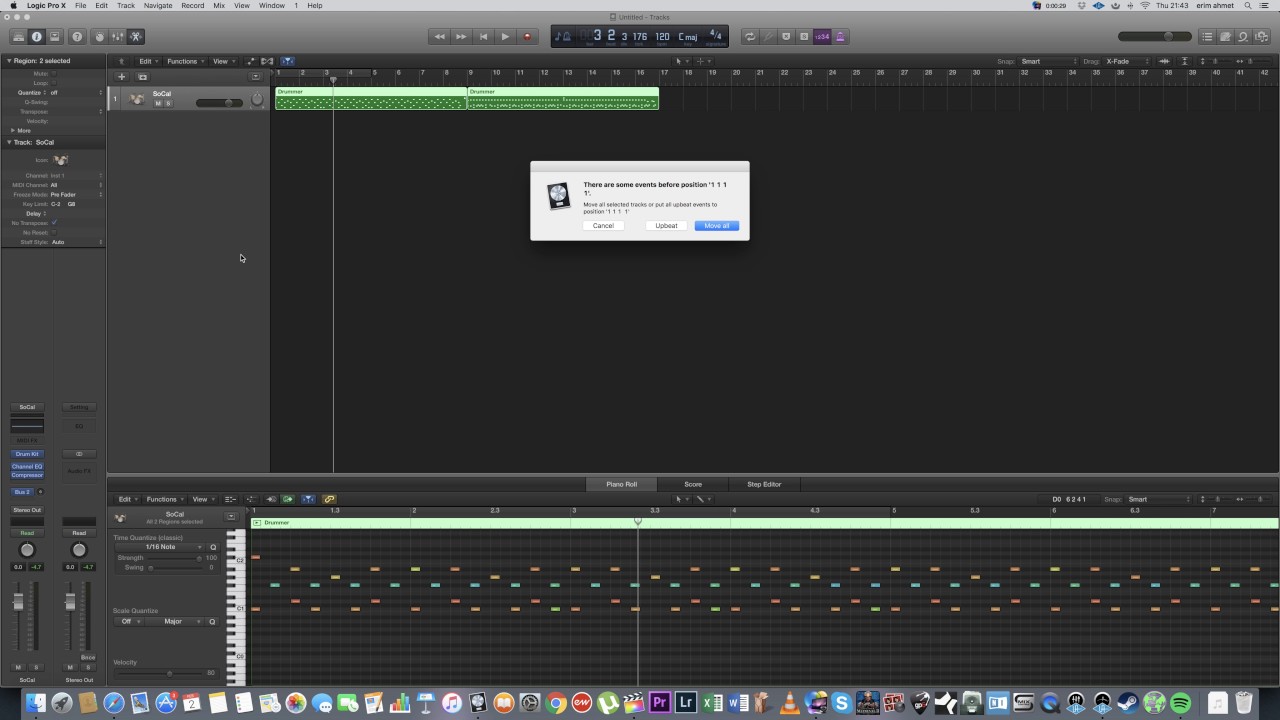
Task: Toggle the Mute checkbox in the Region inspector
Action: [x=53, y=74]
